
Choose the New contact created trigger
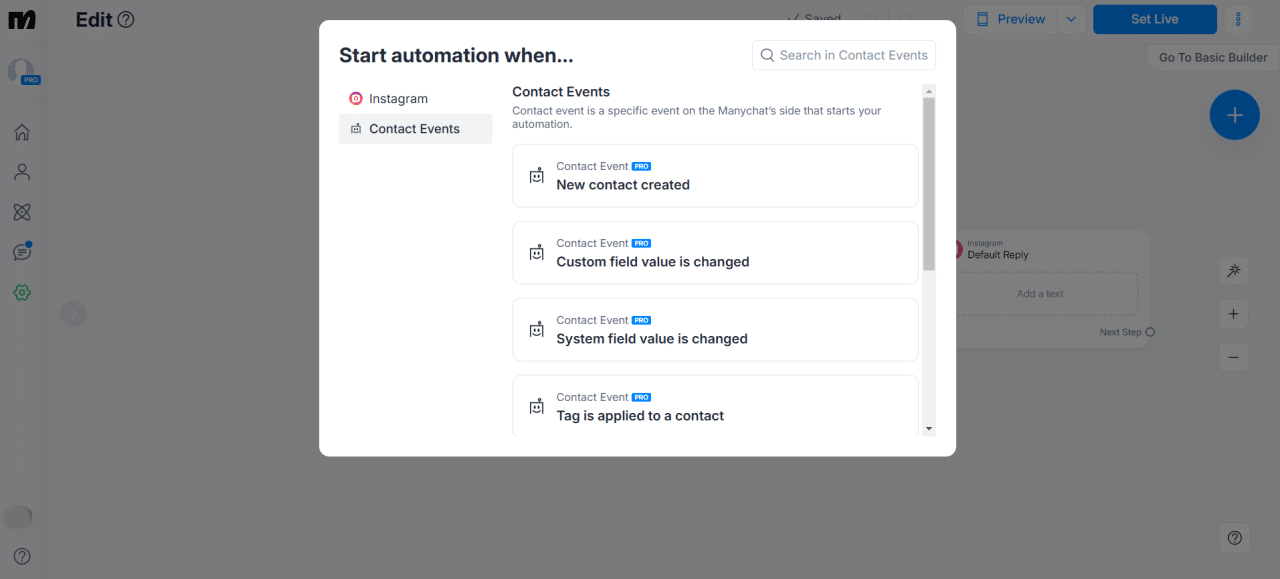715,176
